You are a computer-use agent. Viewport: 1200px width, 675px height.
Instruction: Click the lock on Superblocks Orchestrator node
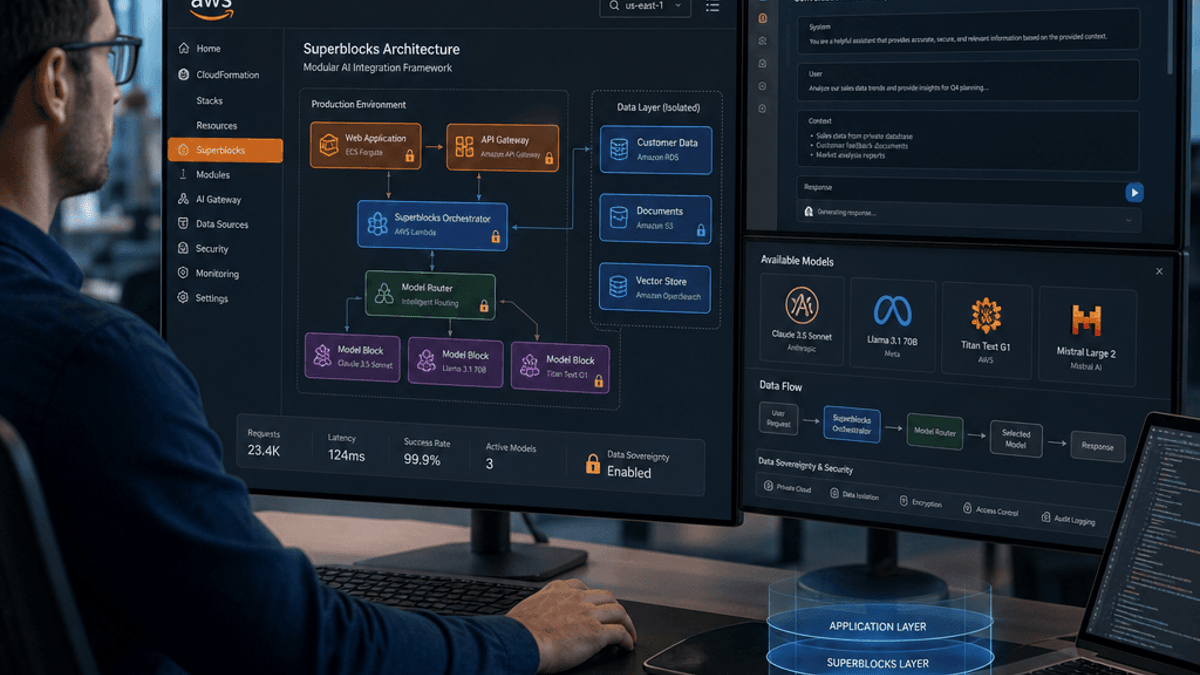click(x=495, y=237)
